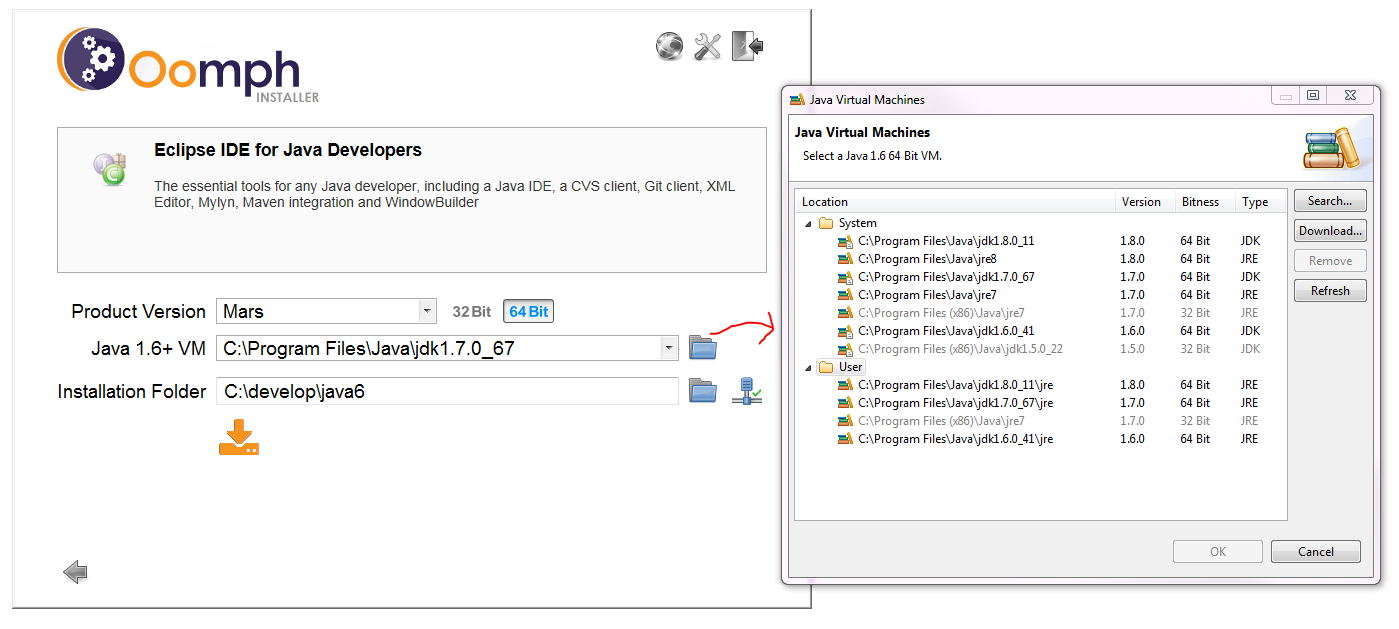Click the bundle pool network icon
This screenshot has height=629, width=1399.
pyautogui.click(x=747, y=391)
